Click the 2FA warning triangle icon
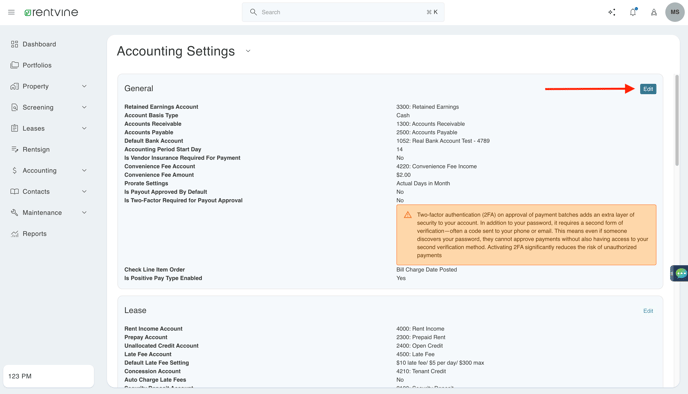Viewport: 688px width, 394px height. click(408, 215)
